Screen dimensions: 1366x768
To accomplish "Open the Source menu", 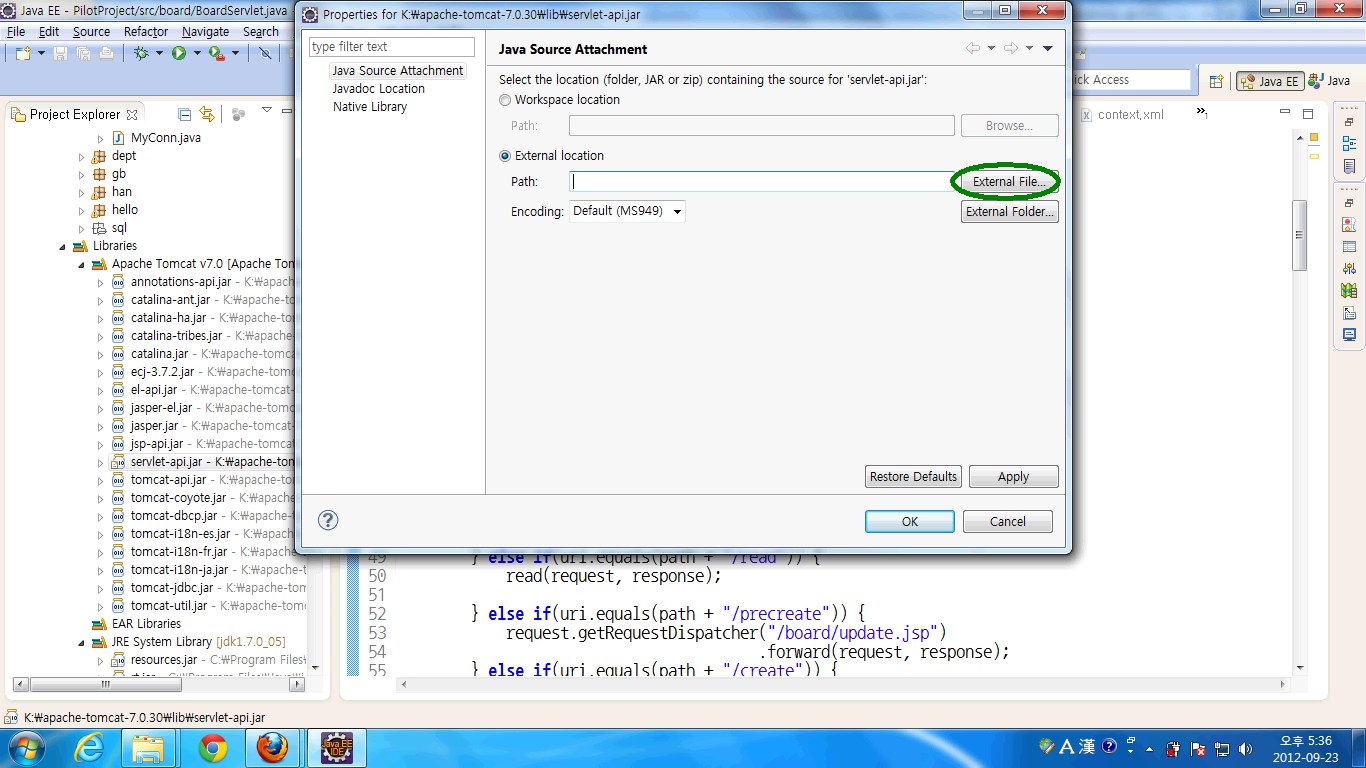I will click(x=91, y=32).
